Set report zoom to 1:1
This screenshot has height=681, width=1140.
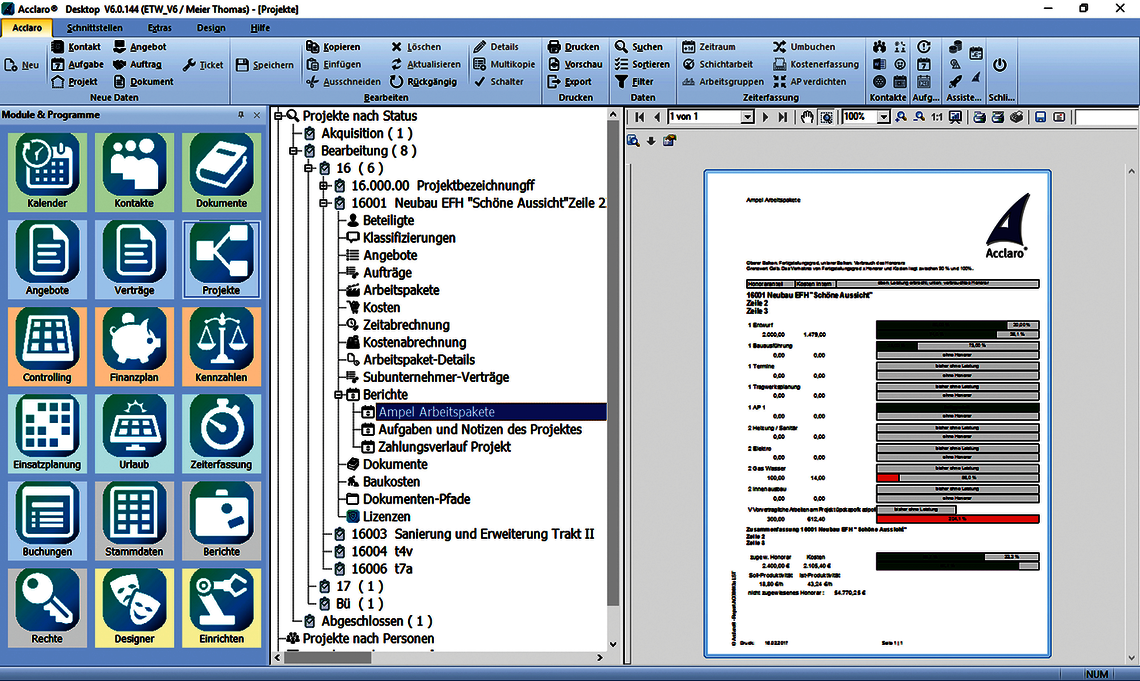[936, 117]
